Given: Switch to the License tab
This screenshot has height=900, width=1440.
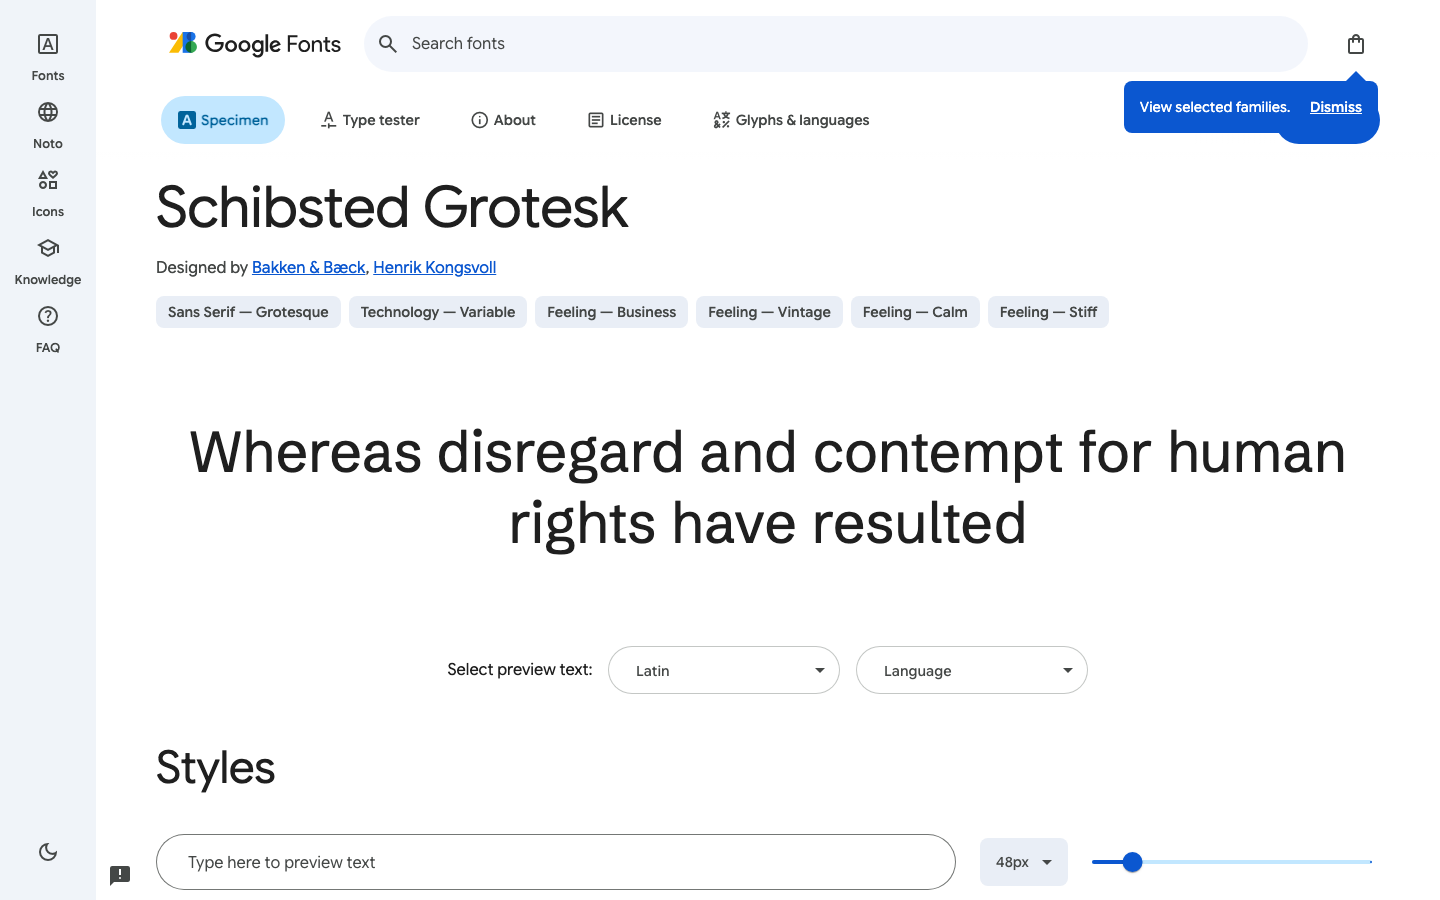Looking at the screenshot, I should [x=624, y=119].
